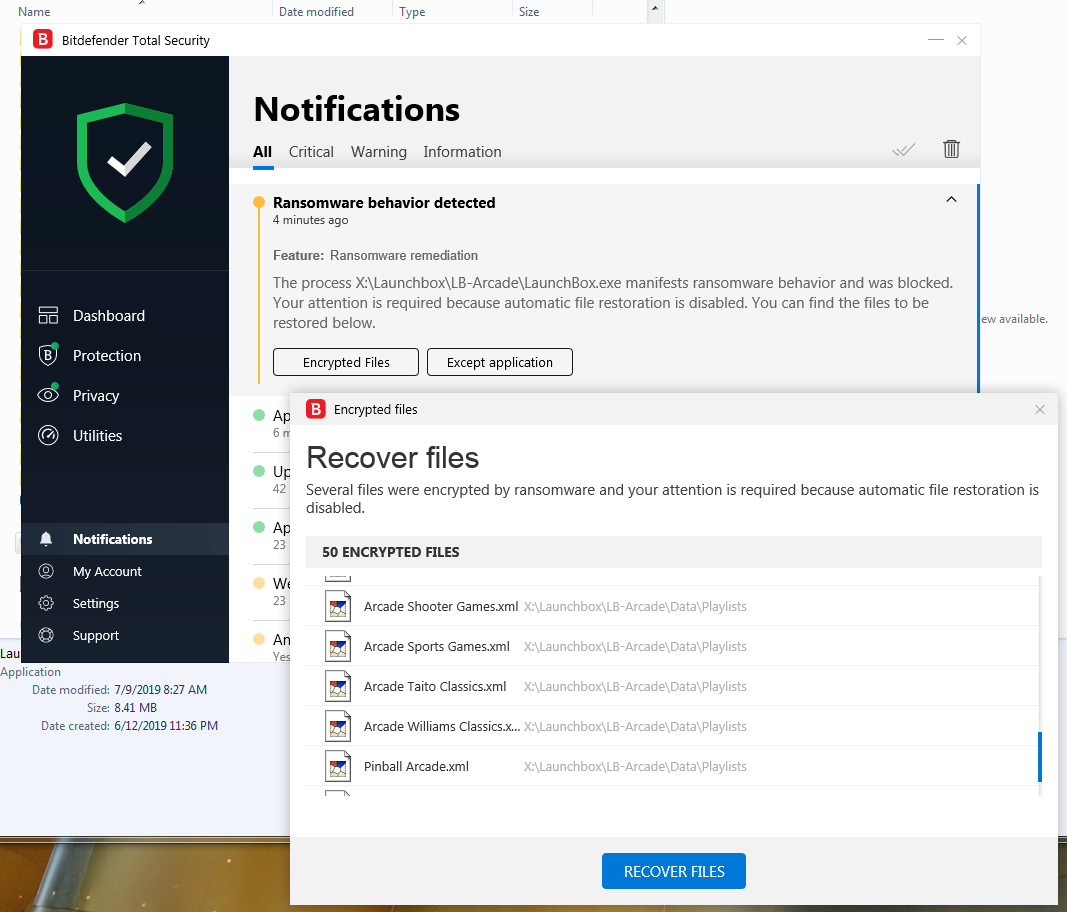The image size is (1067, 912).
Task: Collapse the Ransomware behavior detected notification
Action: click(x=951, y=200)
